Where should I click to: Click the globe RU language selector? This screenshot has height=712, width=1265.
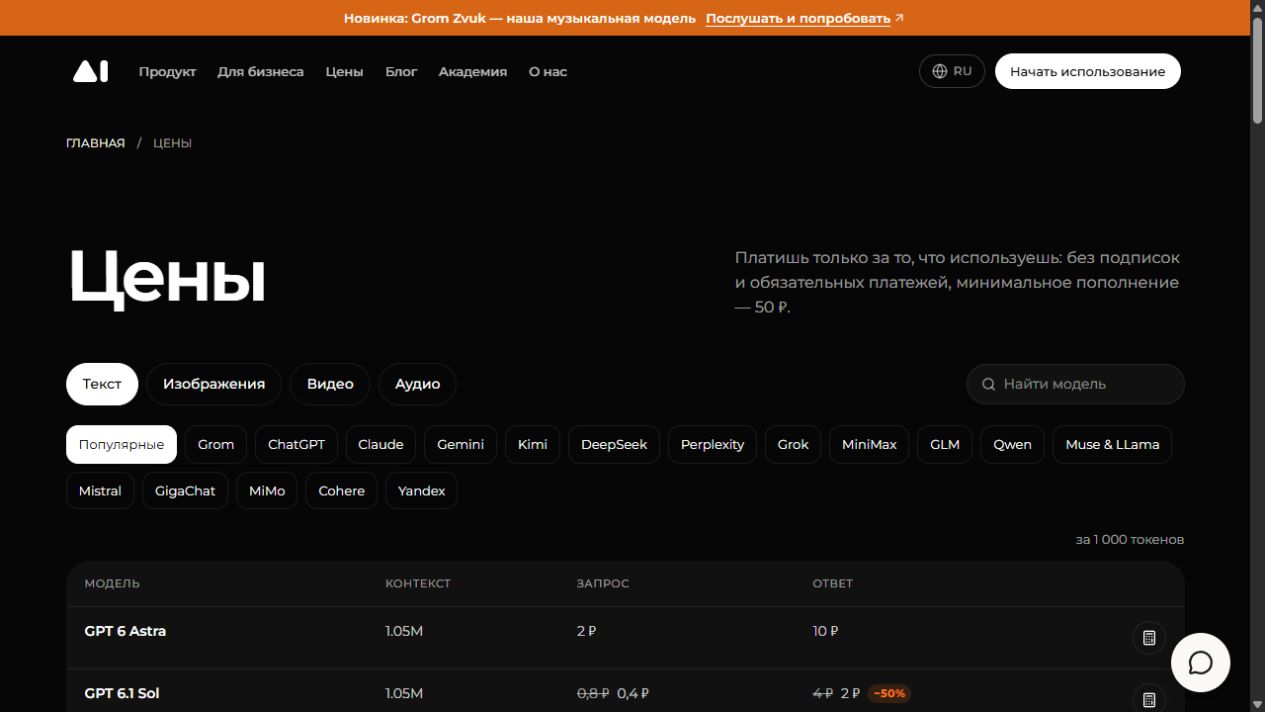952,71
